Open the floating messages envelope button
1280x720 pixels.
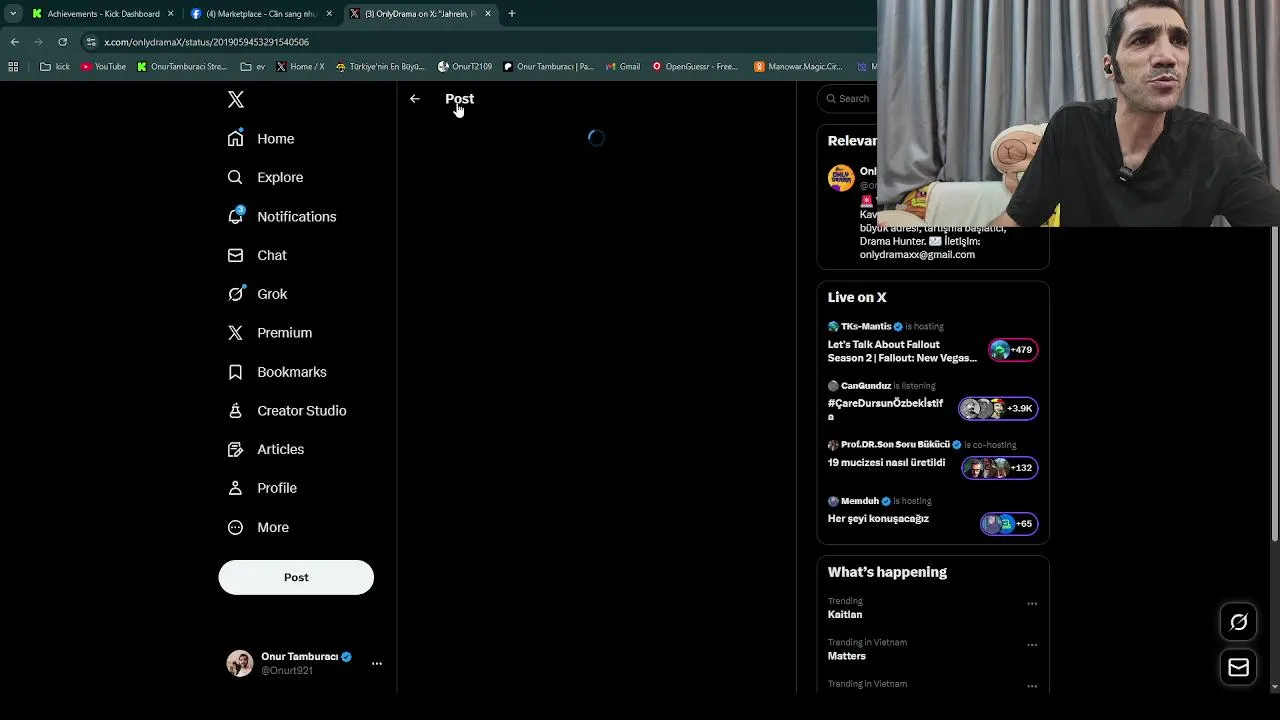pos(1238,667)
